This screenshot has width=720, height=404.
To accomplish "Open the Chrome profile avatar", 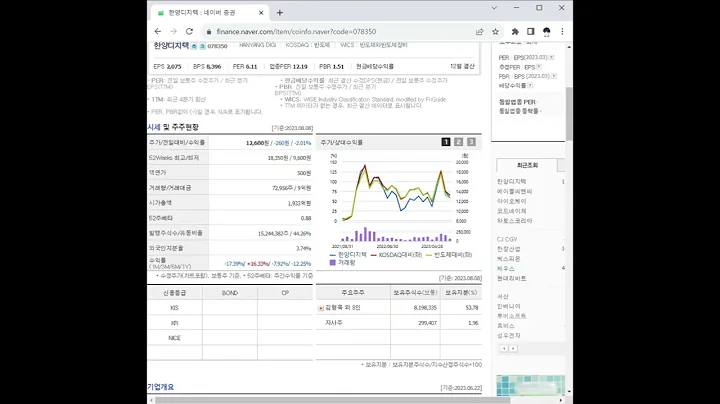I will [546, 32].
